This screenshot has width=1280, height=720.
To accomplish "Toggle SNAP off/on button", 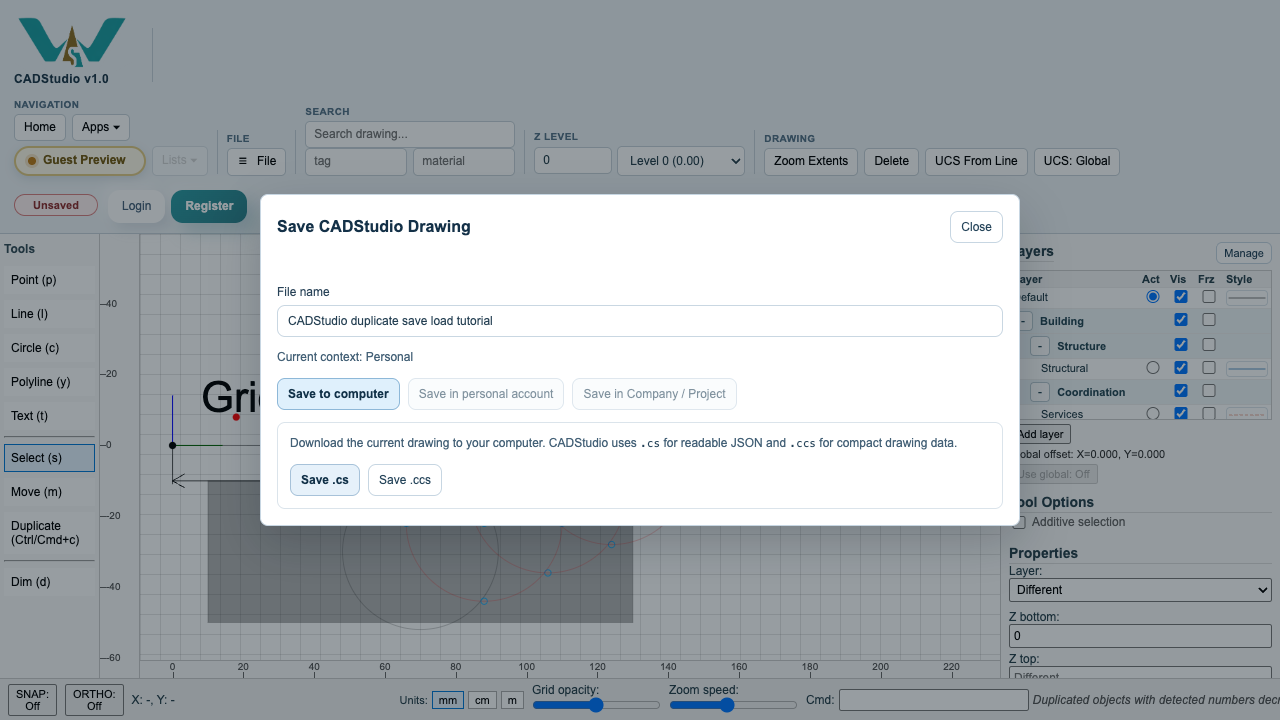I will (x=32, y=700).
